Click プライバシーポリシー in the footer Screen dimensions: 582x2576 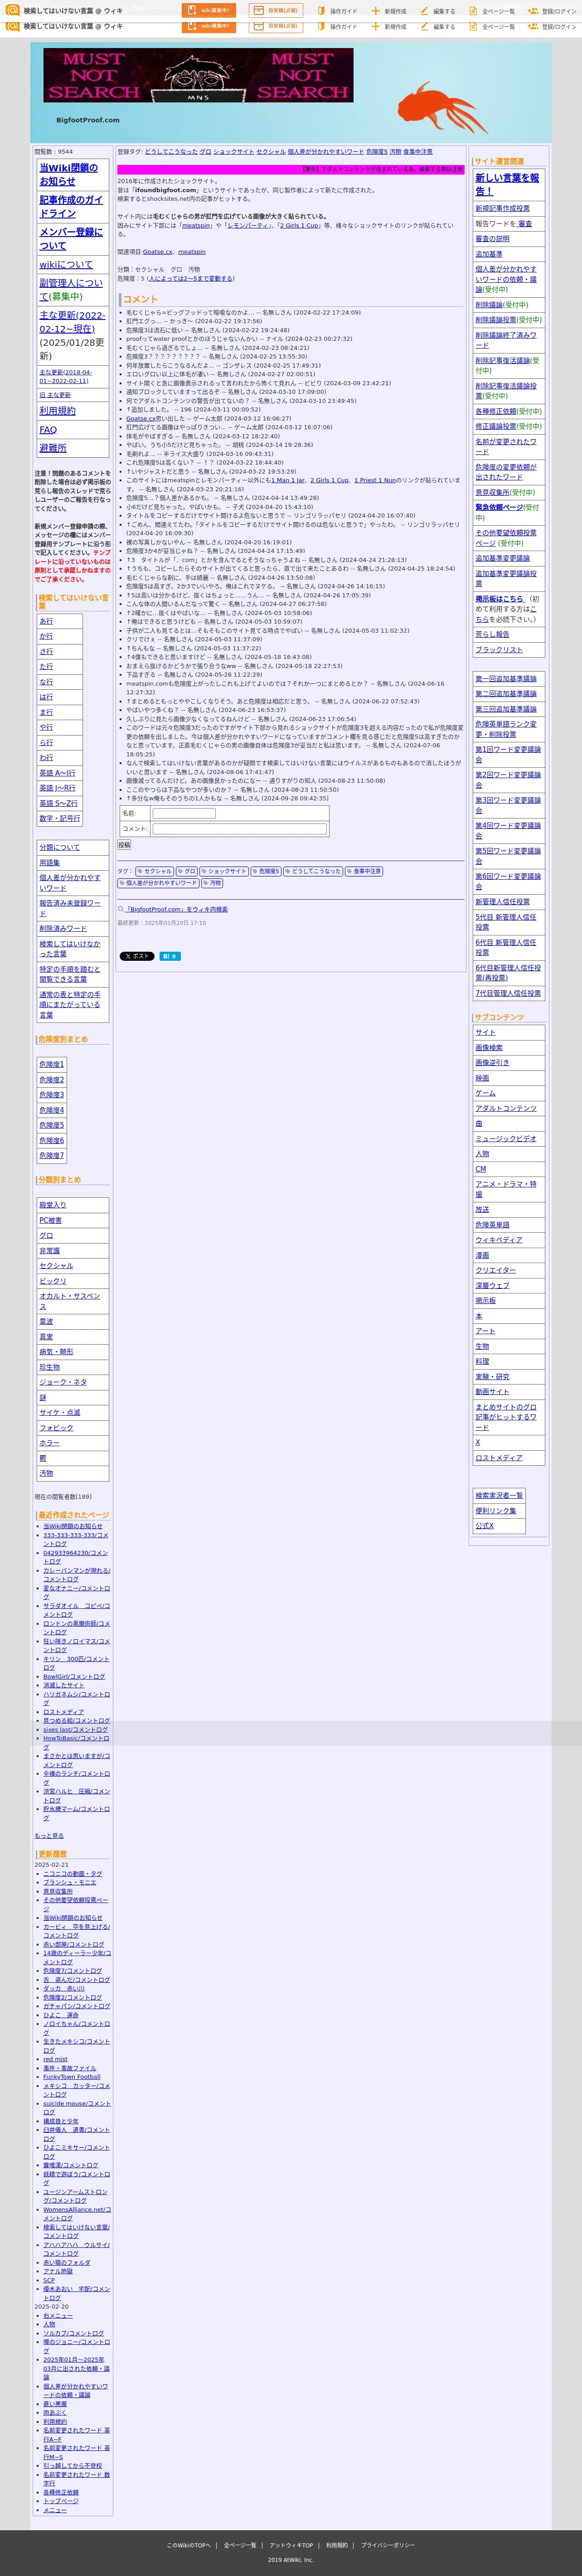388,2545
